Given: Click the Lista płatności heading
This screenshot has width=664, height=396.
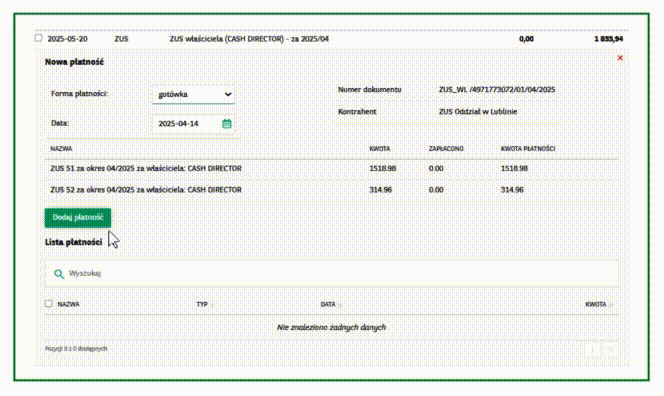Looking at the screenshot, I should click(74, 242).
